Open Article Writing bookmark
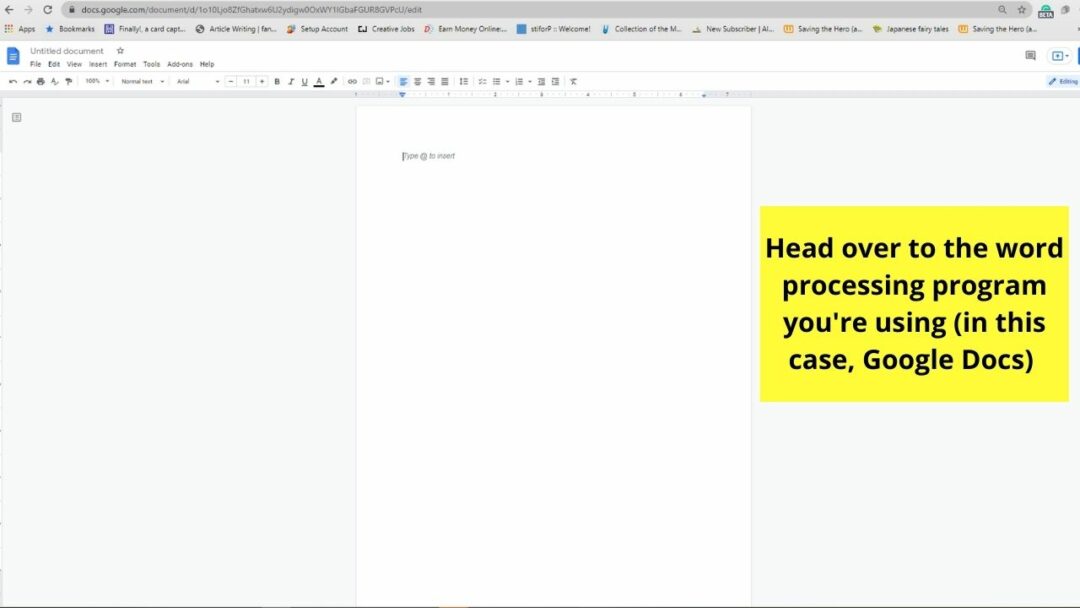 tap(236, 29)
